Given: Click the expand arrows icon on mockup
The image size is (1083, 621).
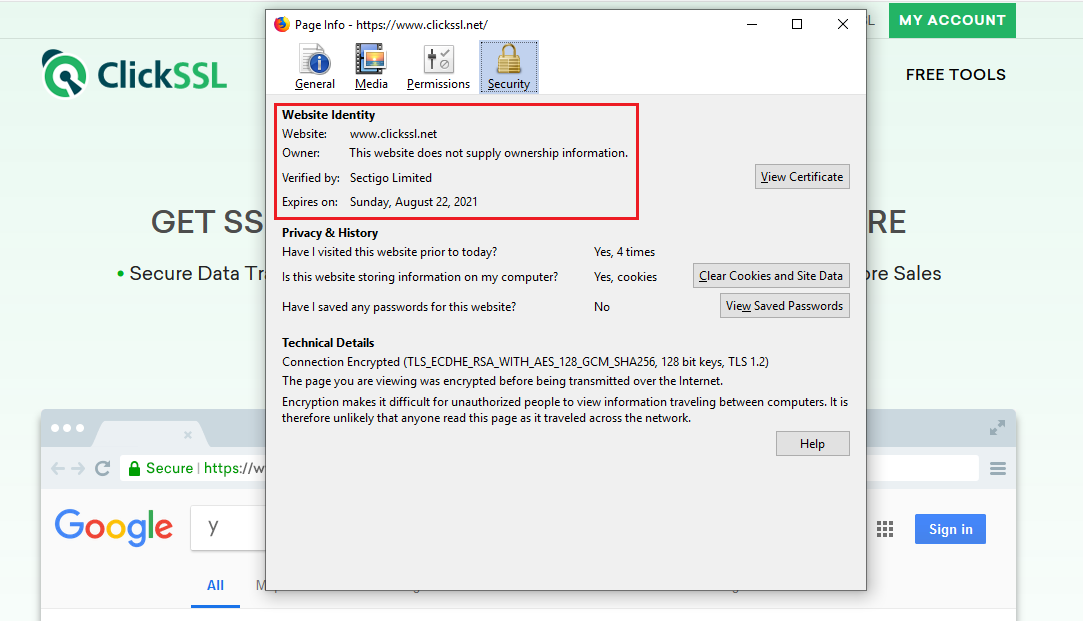Looking at the screenshot, I should (x=997, y=428).
